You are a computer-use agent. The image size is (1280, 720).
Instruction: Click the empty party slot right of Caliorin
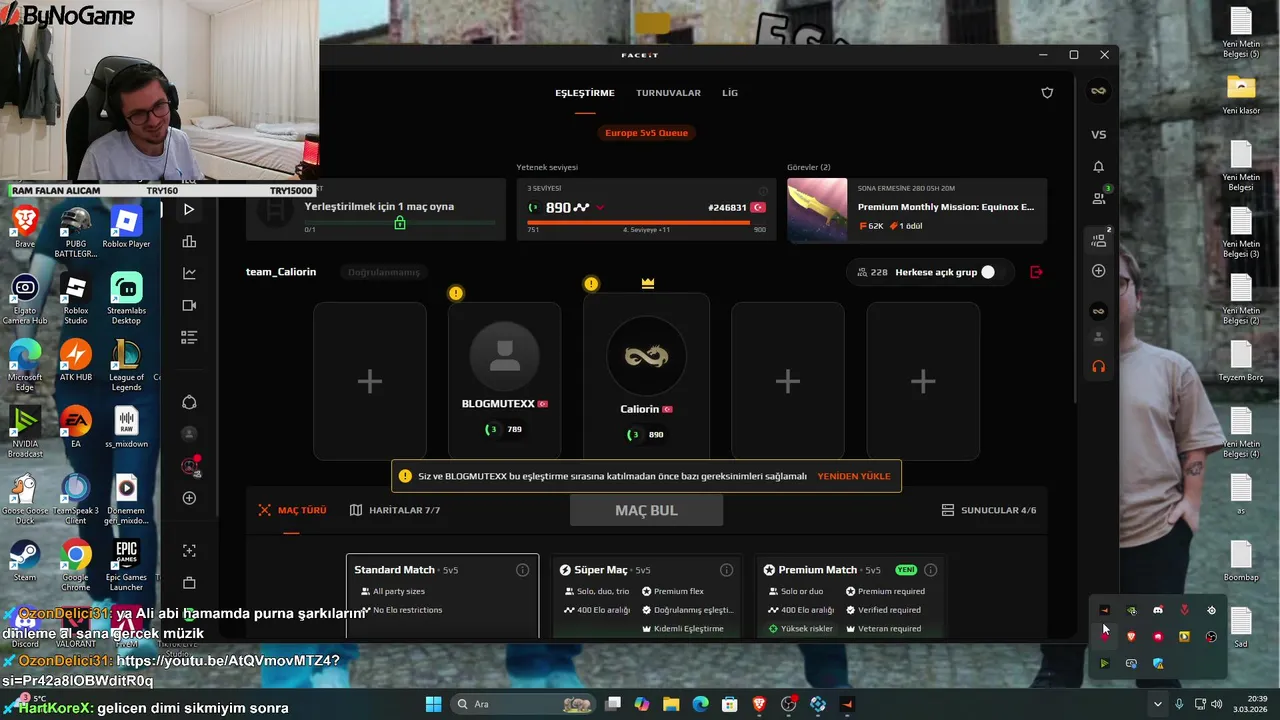(x=788, y=381)
